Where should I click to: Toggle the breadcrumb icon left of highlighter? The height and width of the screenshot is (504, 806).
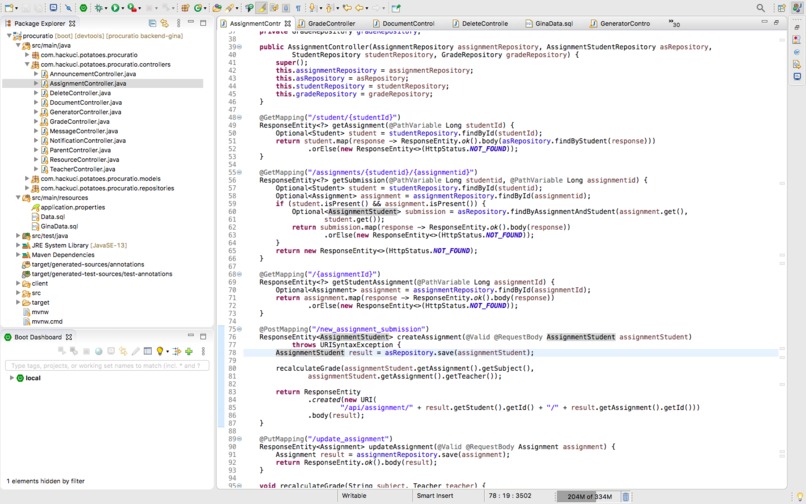(249, 8)
